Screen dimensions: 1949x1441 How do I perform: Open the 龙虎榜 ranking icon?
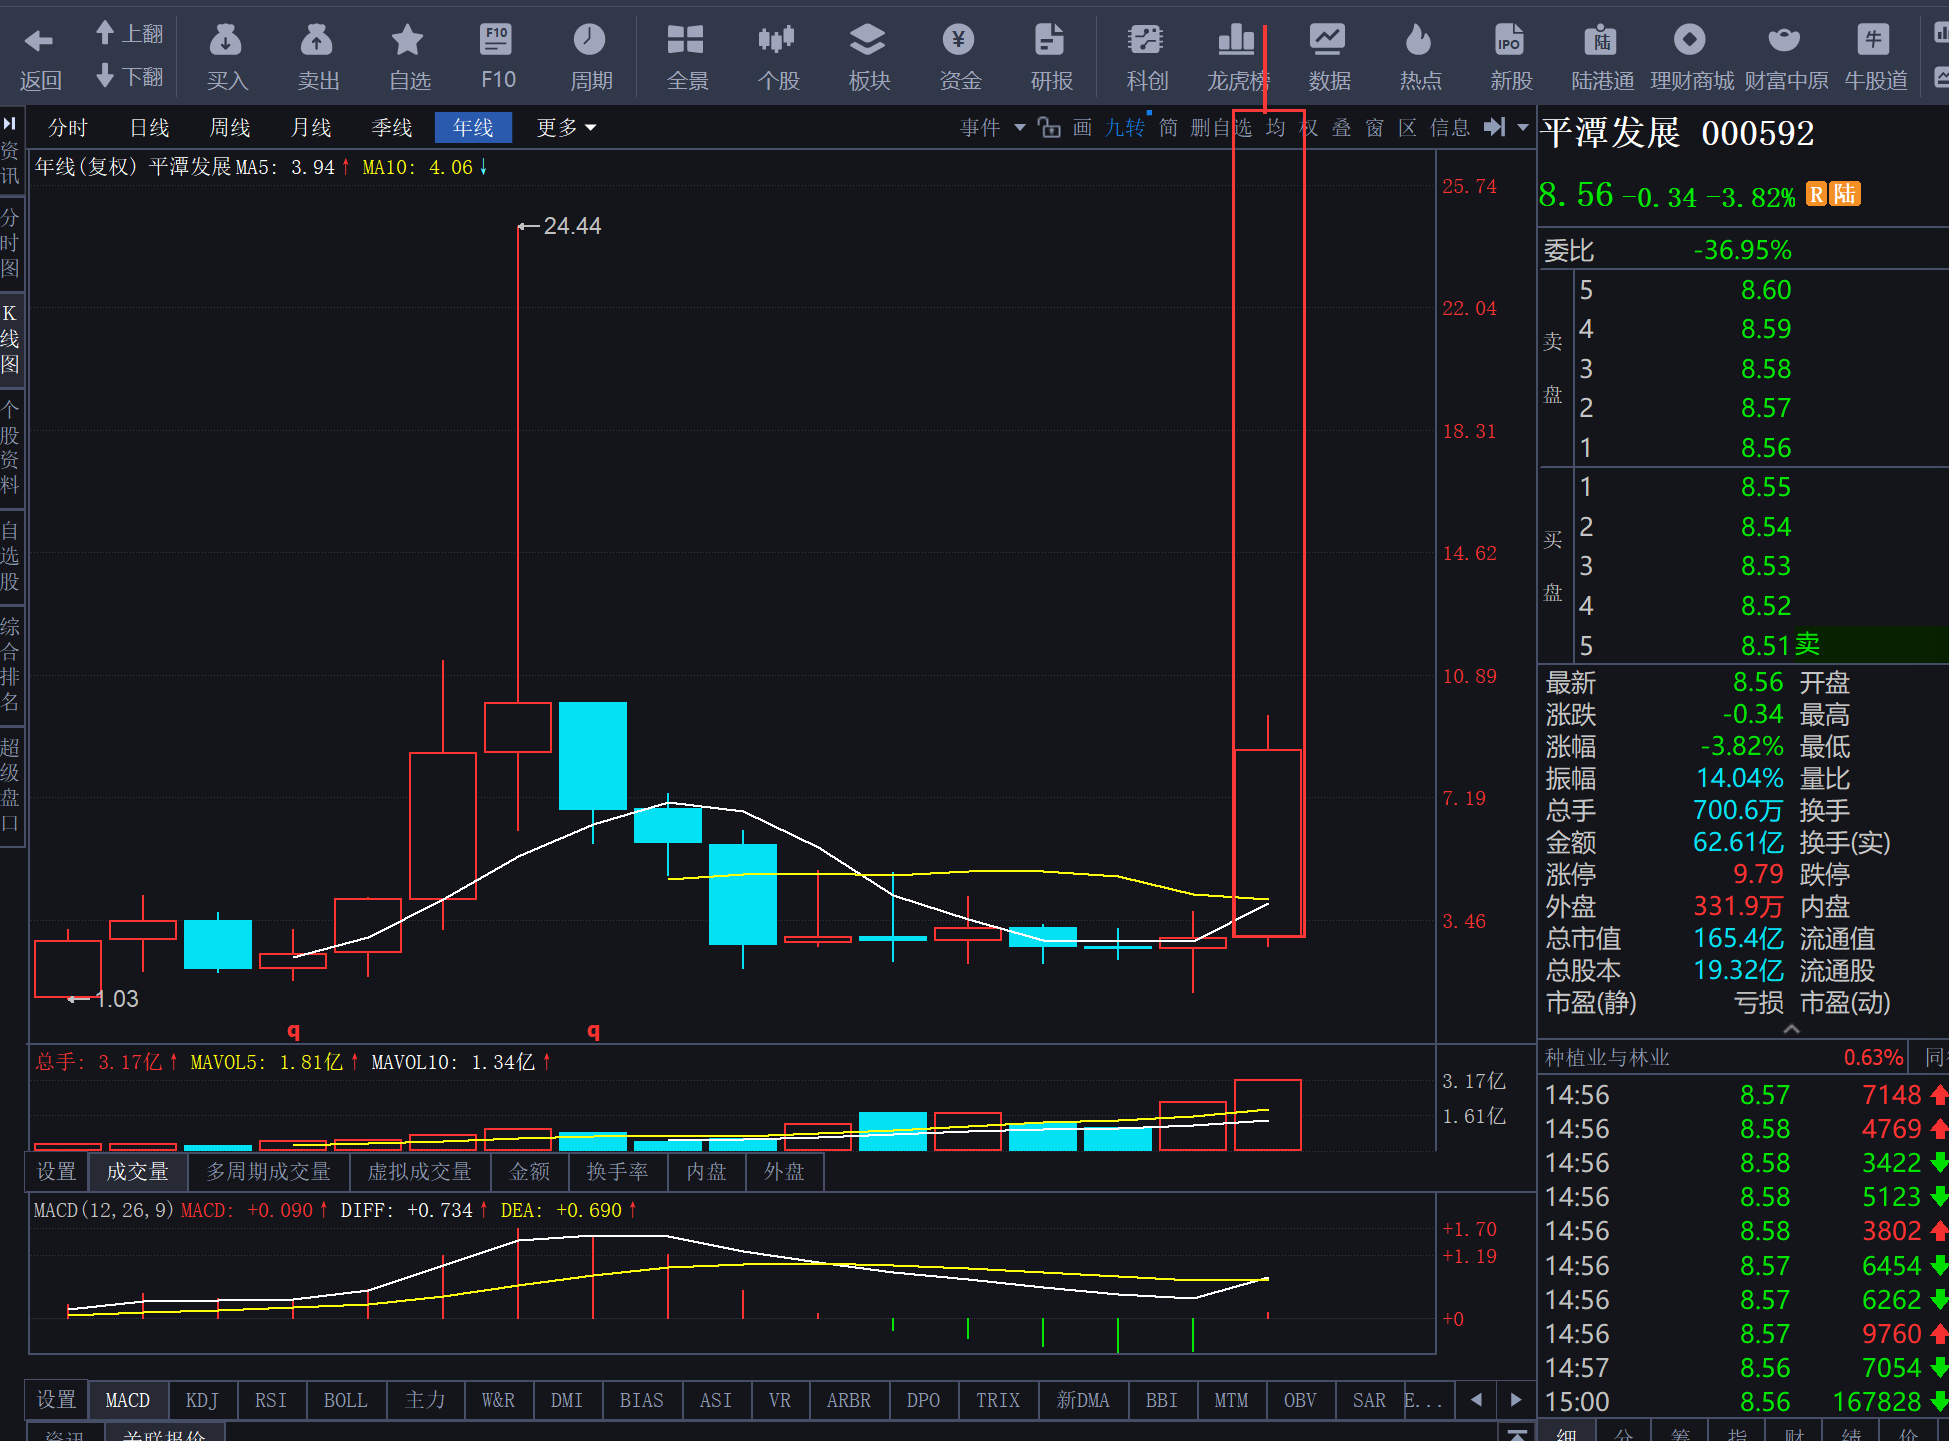pos(1237,40)
